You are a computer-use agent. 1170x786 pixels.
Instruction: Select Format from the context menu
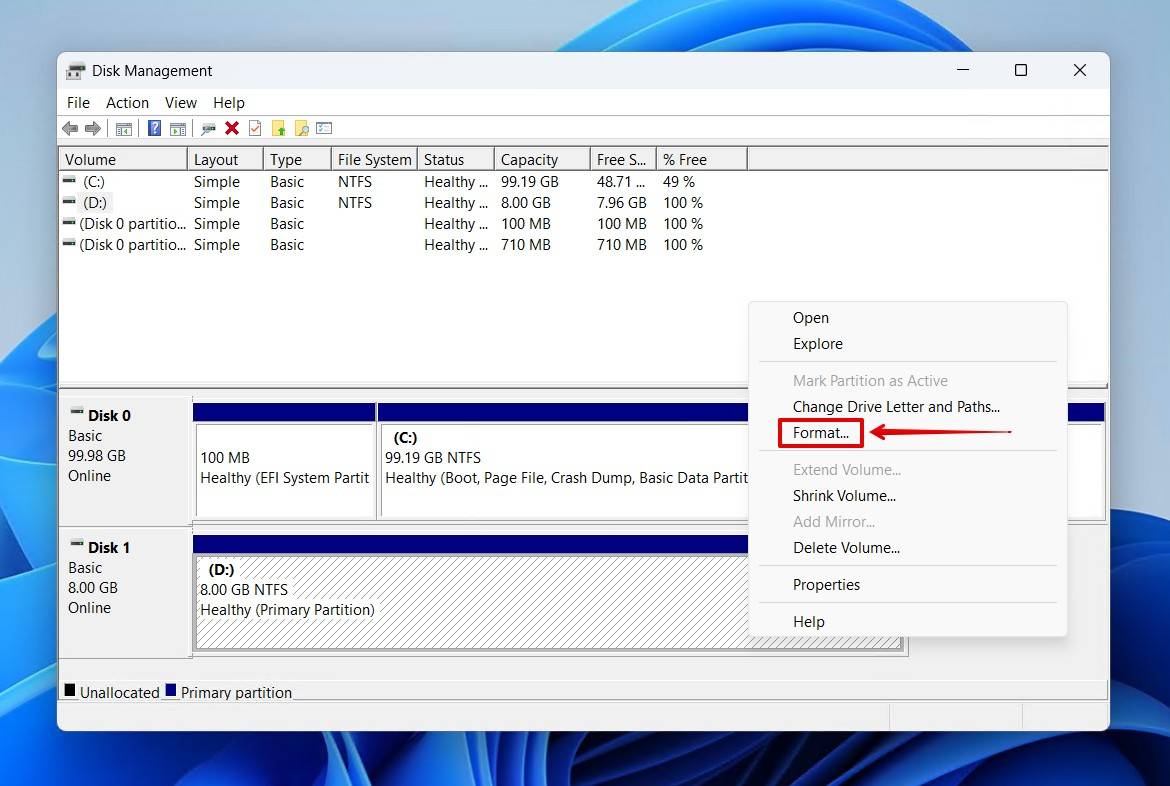click(820, 433)
